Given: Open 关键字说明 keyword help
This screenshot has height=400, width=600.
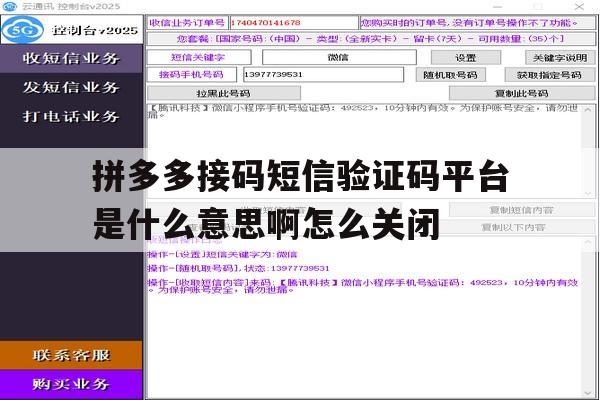Looking at the screenshot, I should tap(560, 58).
